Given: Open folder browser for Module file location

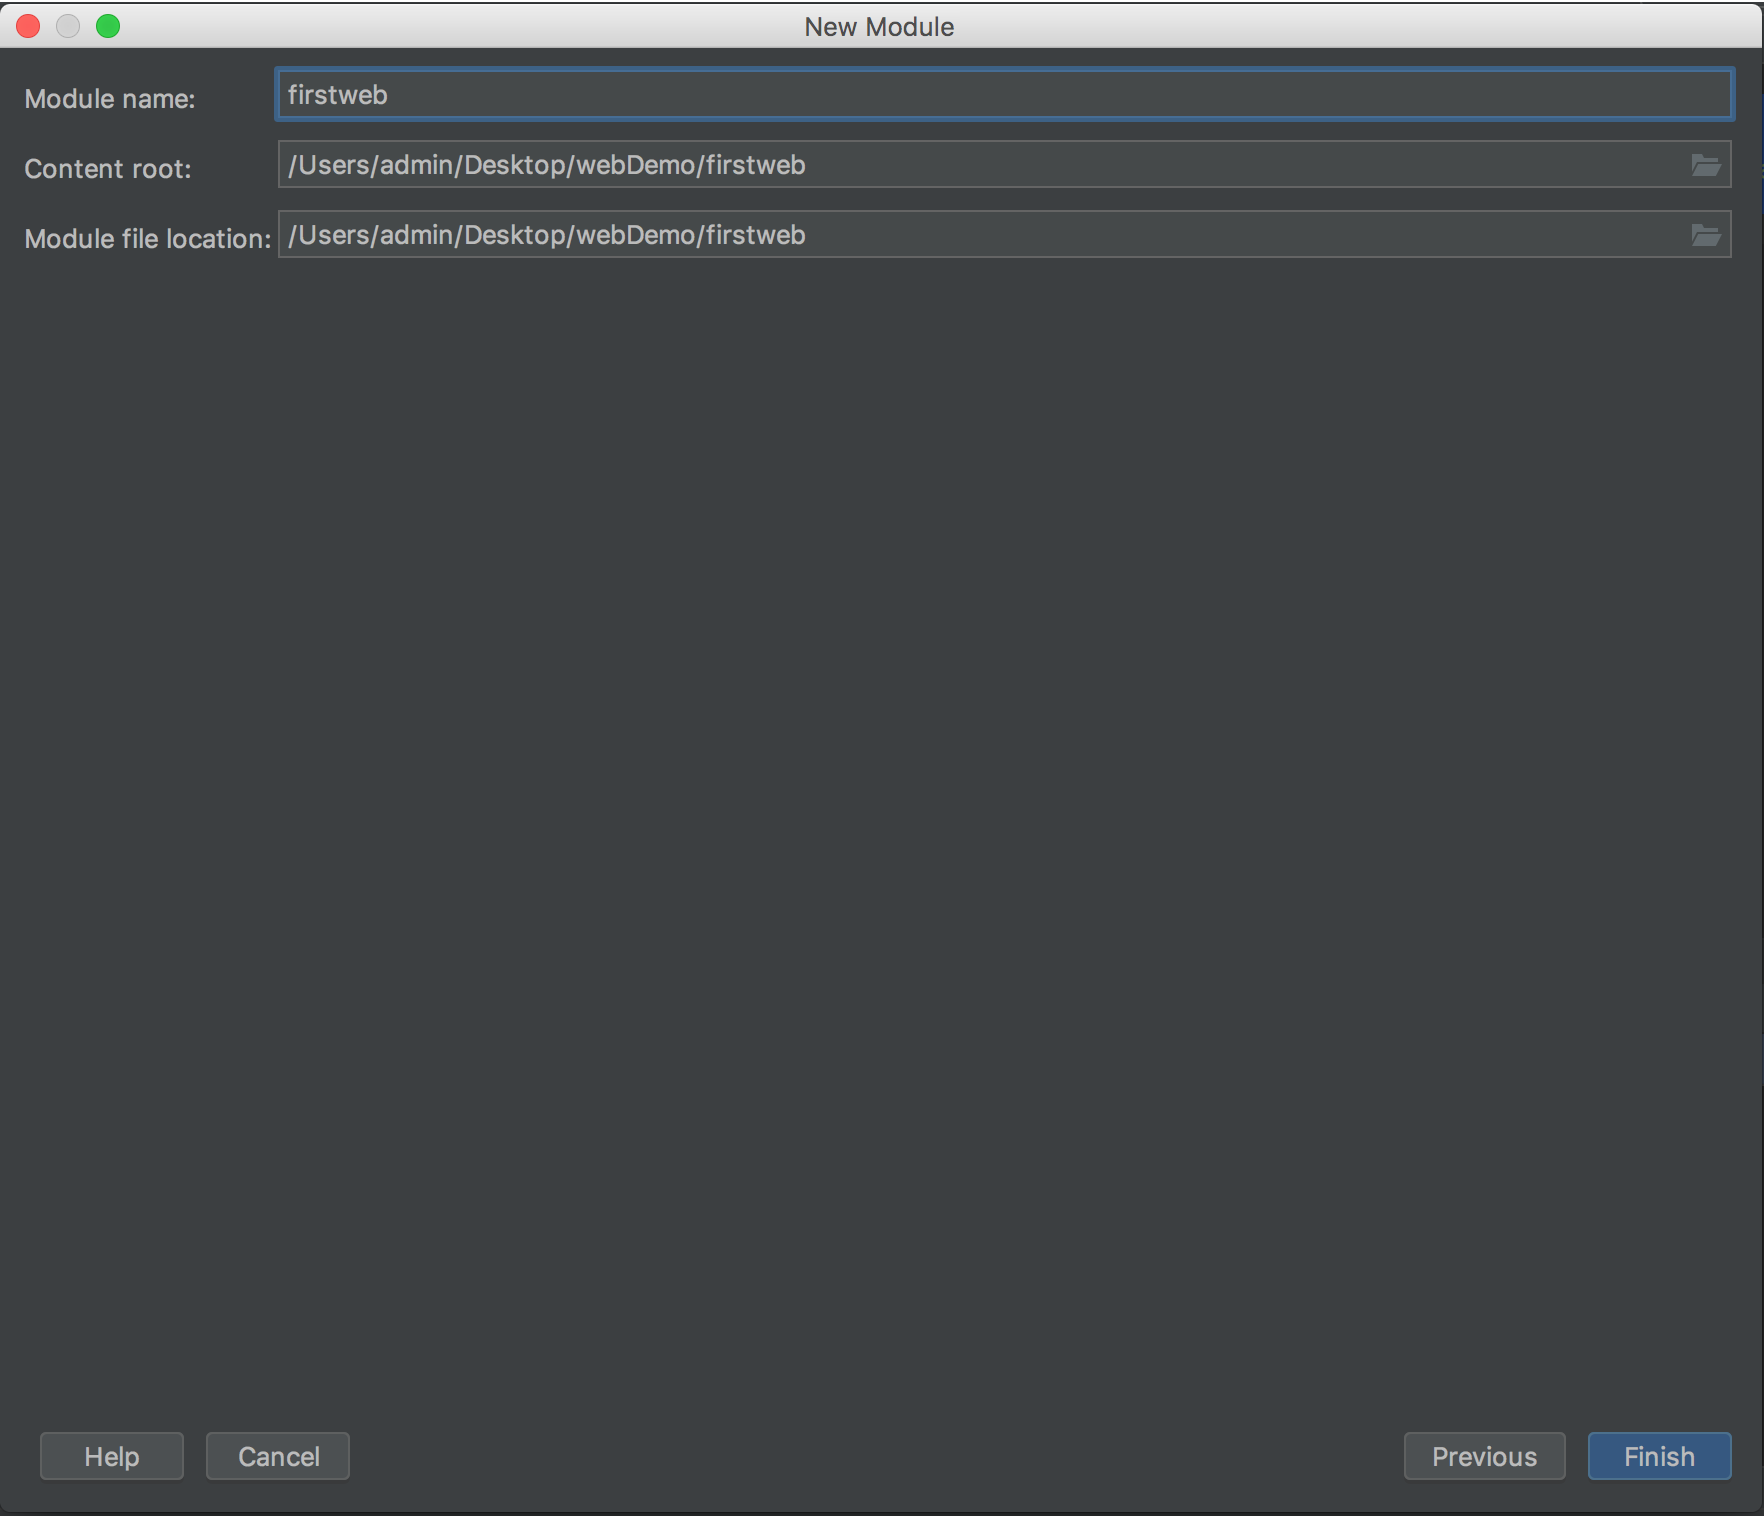Looking at the screenshot, I should (1705, 235).
